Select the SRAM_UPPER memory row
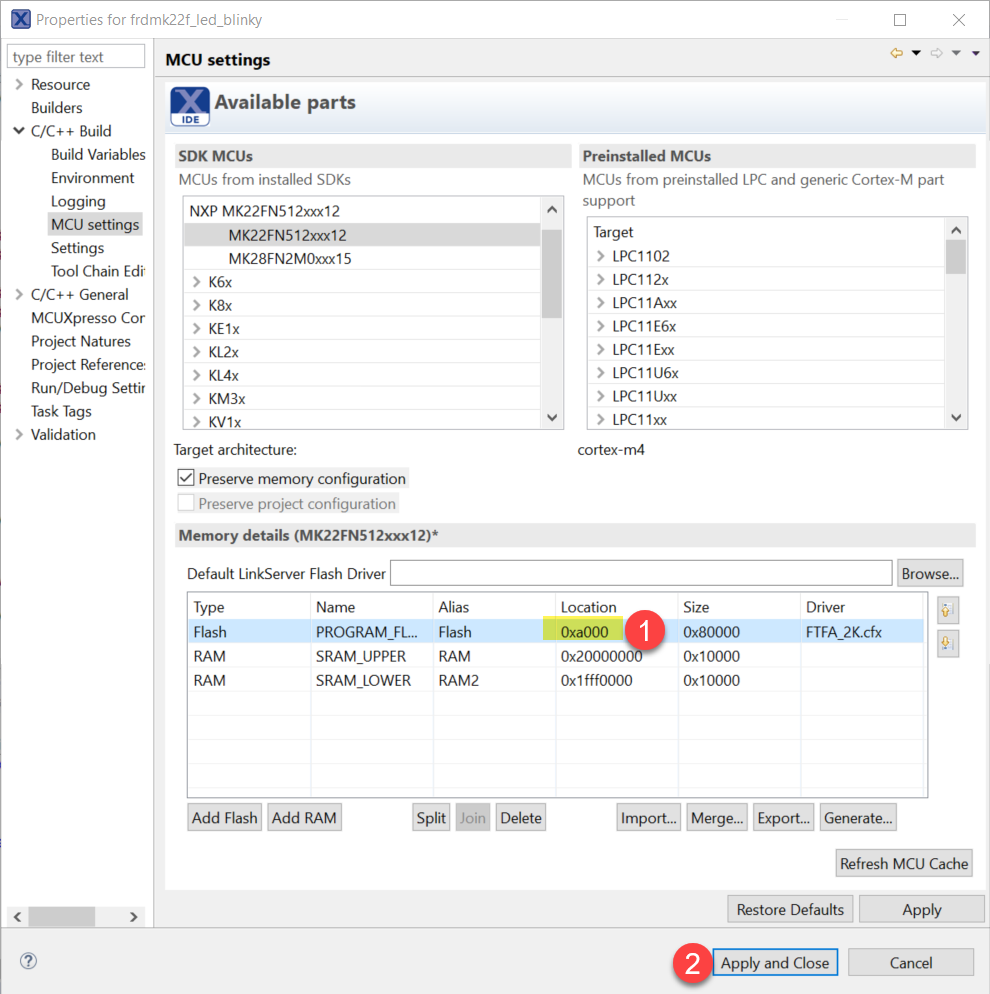The width and height of the screenshot is (990, 994). tap(556, 655)
